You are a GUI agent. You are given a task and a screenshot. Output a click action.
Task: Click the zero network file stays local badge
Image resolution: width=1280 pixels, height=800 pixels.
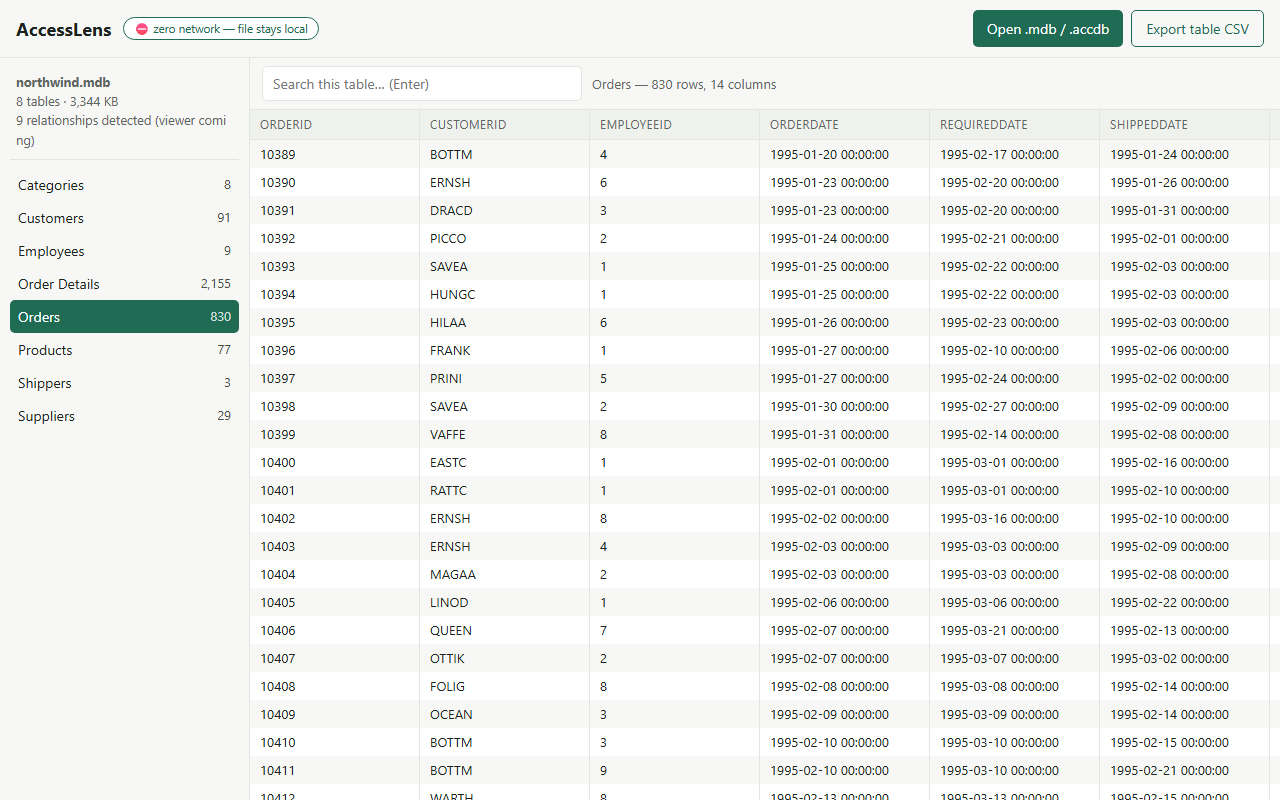tap(221, 29)
